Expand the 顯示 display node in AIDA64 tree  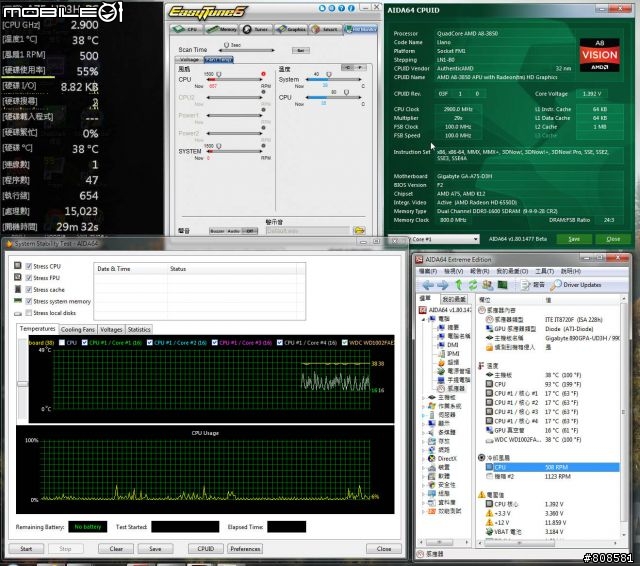pos(424,424)
